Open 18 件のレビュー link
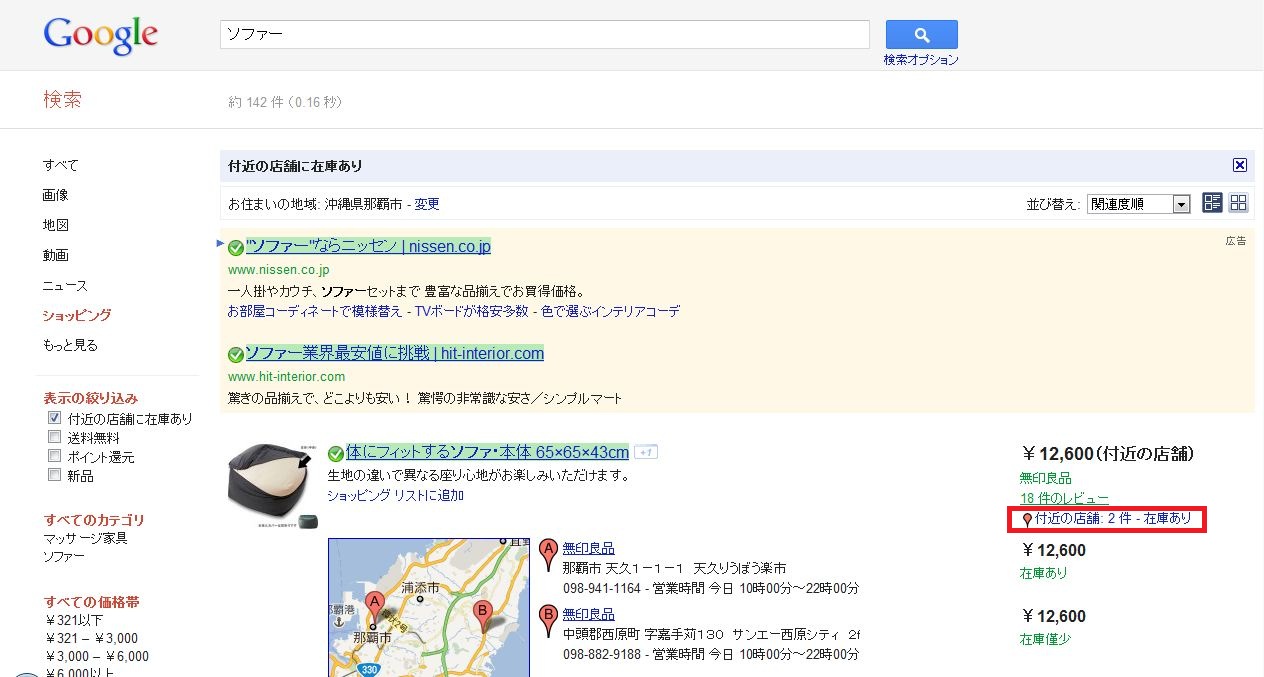This screenshot has height=677, width=1264. 1064,498
